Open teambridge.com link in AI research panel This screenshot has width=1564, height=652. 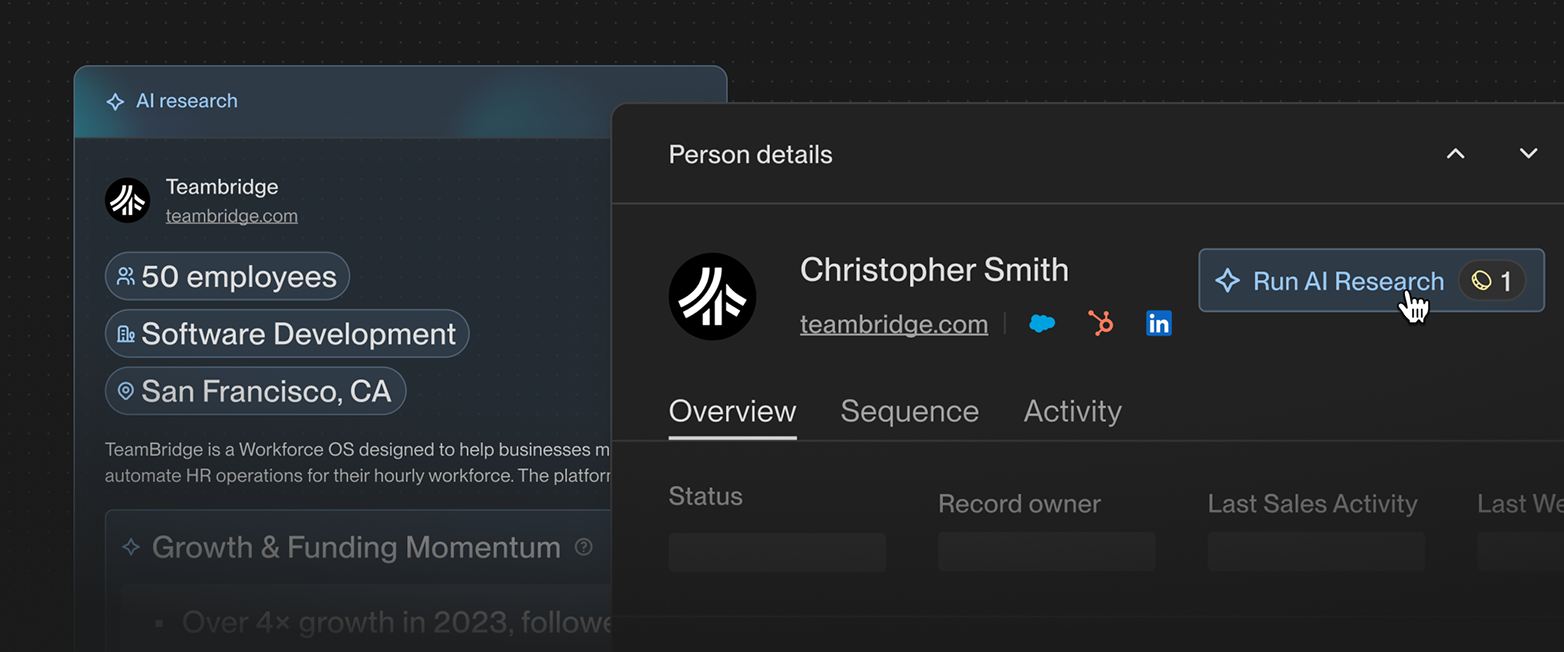click(x=231, y=216)
